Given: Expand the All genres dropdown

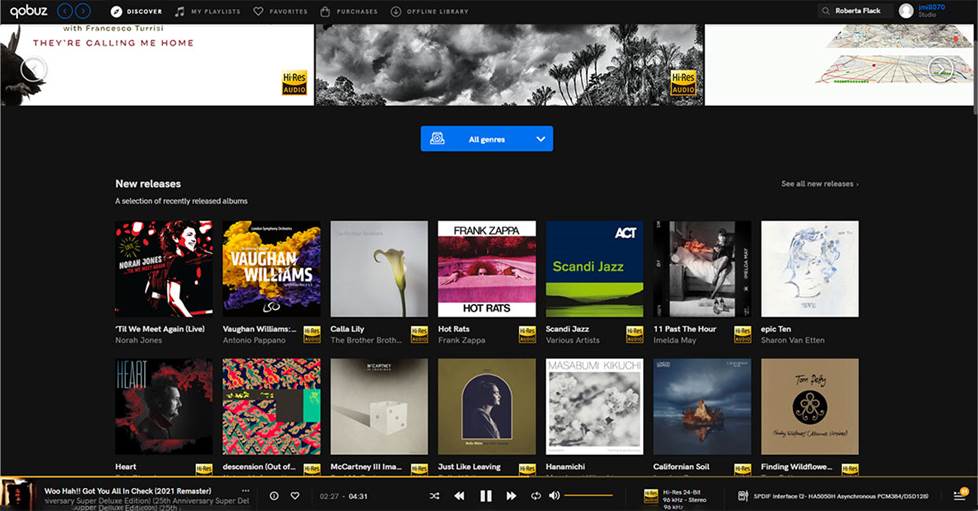Looking at the screenshot, I should point(487,139).
